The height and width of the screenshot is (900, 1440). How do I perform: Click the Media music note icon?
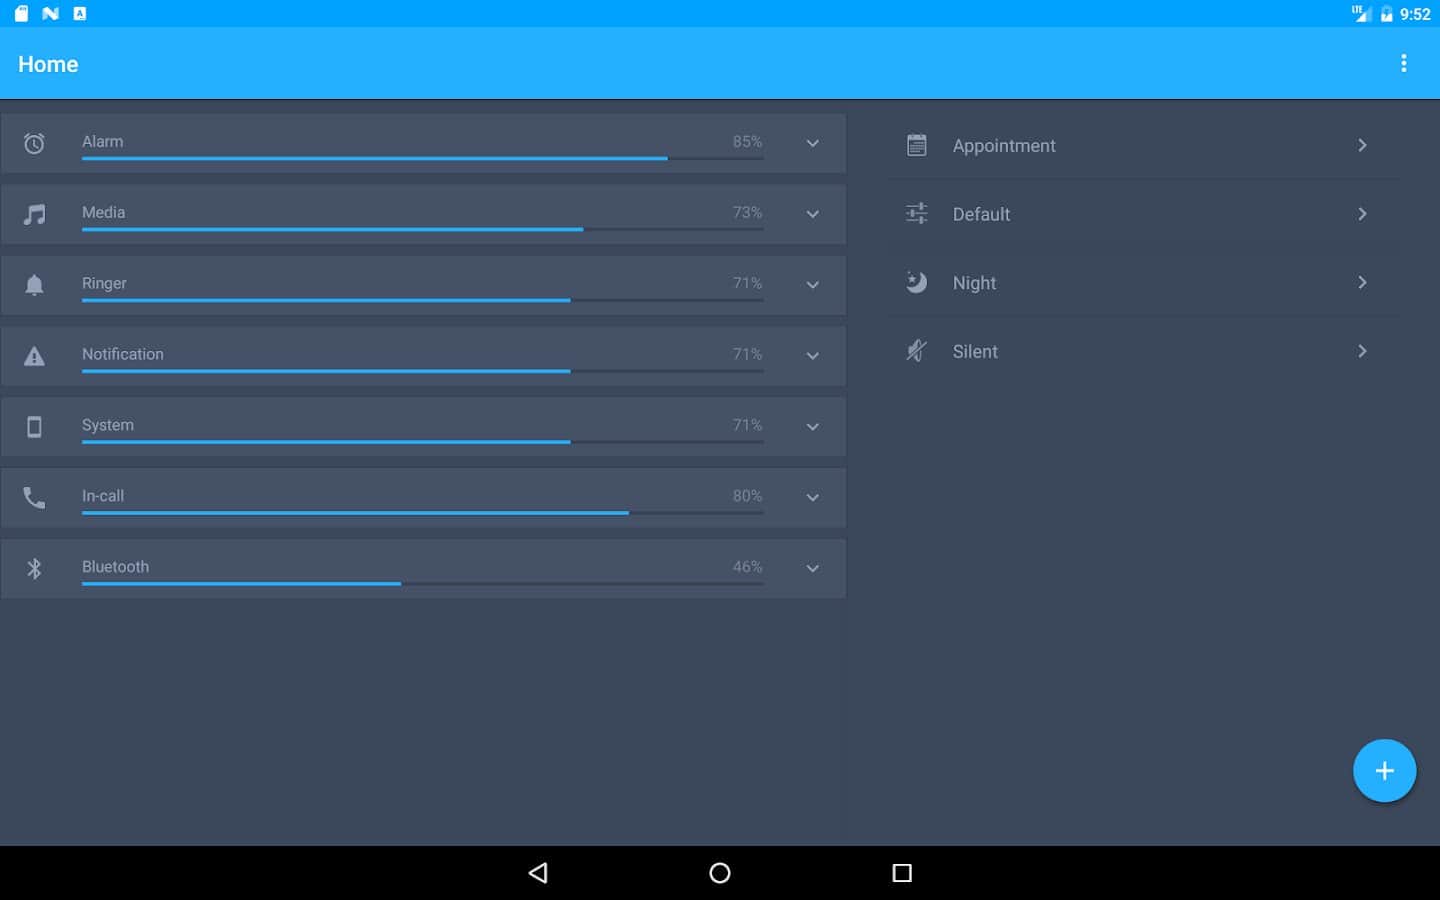(34, 214)
